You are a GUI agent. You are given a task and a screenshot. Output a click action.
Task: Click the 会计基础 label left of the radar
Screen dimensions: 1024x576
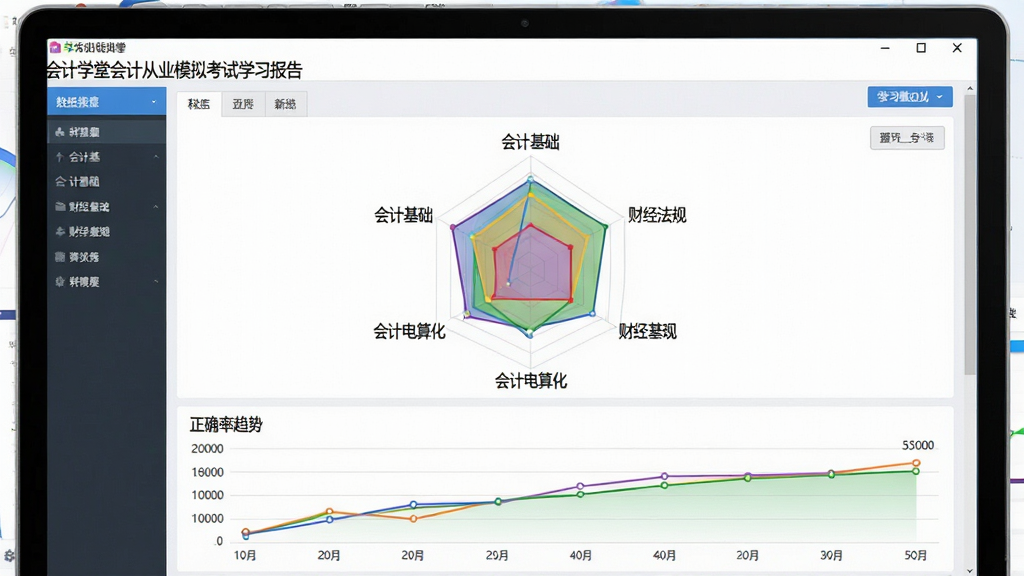pyautogui.click(x=403, y=215)
